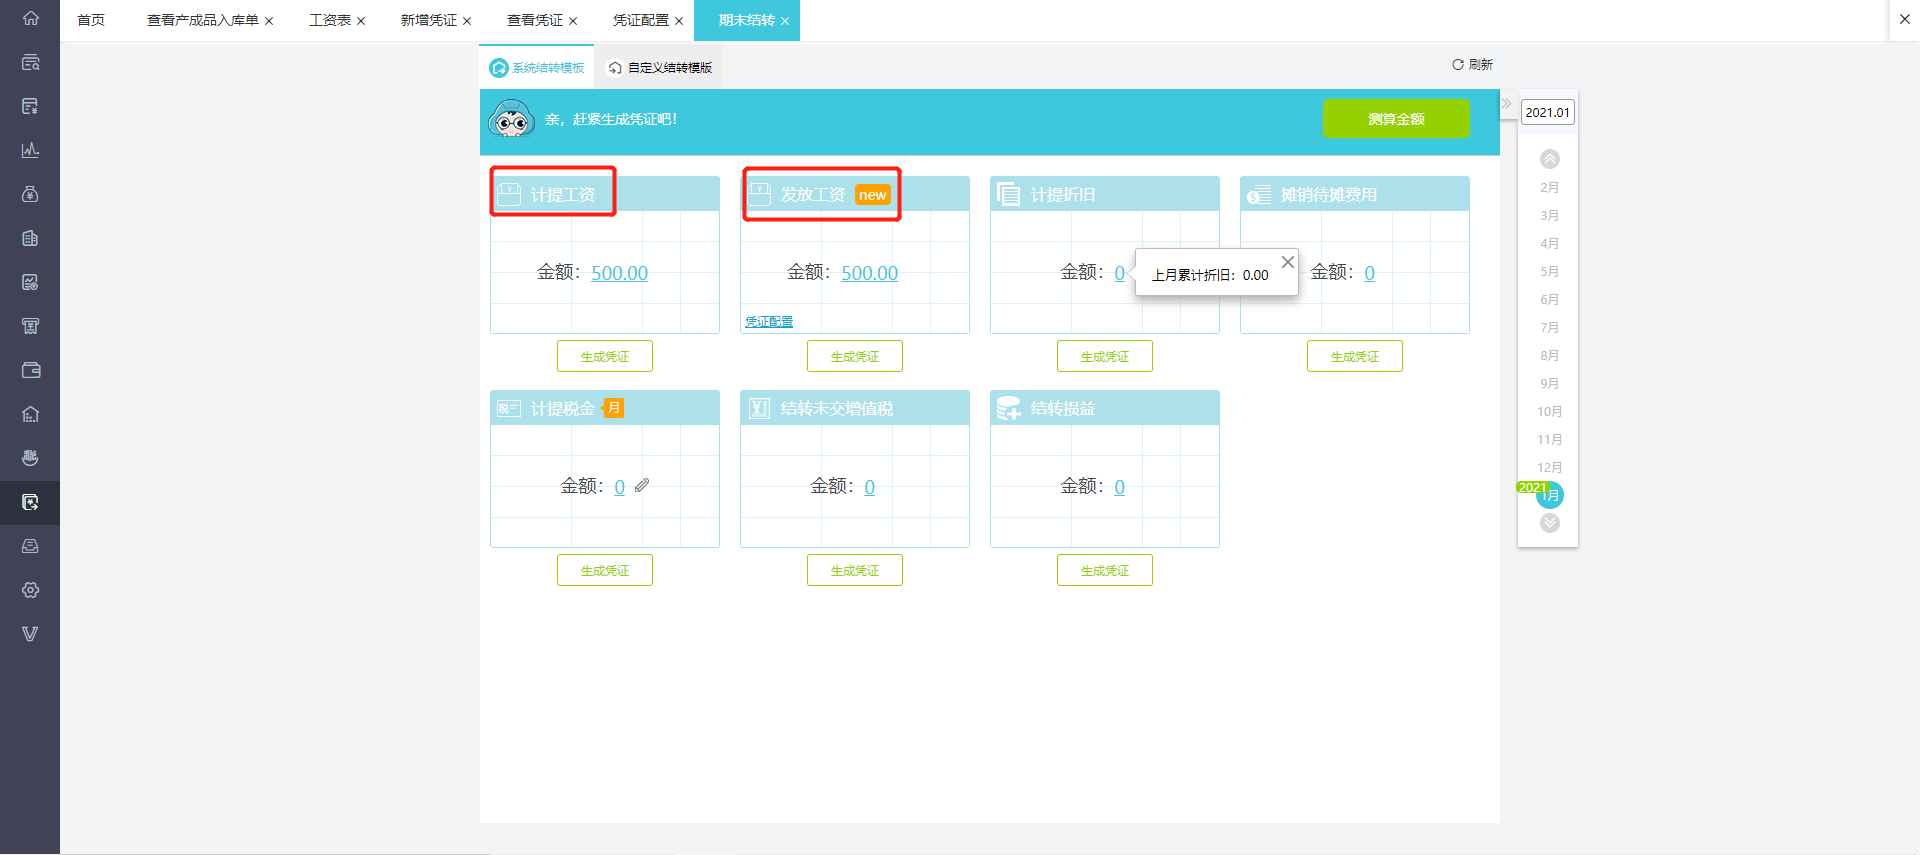The height and width of the screenshot is (855, 1920).
Task: Click the home icon in the sidebar
Action: tap(30, 18)
